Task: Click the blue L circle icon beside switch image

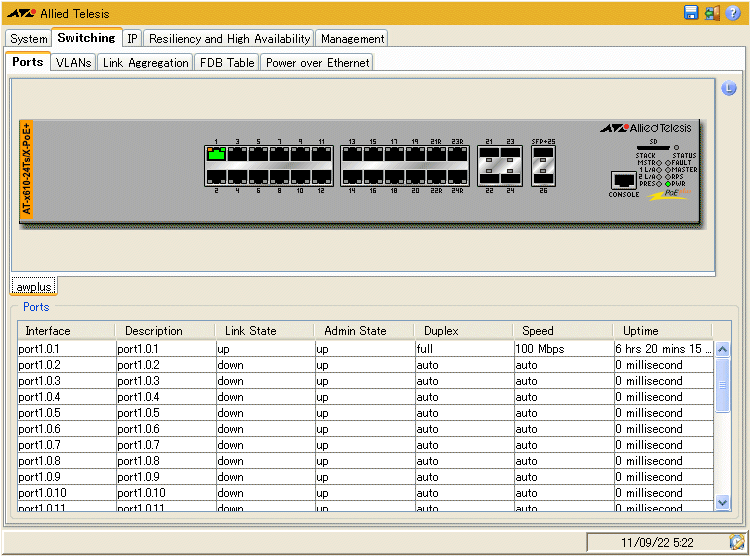Action: [x=728, y=88]
